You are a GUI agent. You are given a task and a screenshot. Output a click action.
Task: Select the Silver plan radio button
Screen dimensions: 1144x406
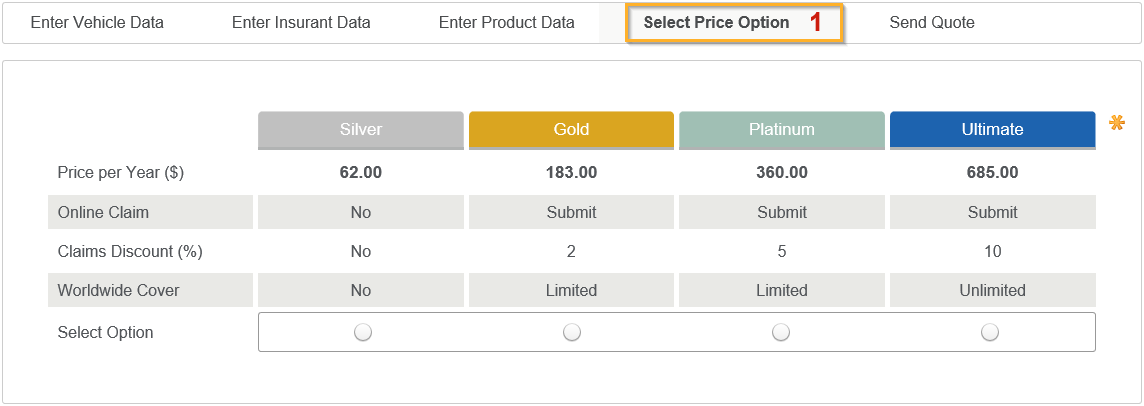(362, 332)
